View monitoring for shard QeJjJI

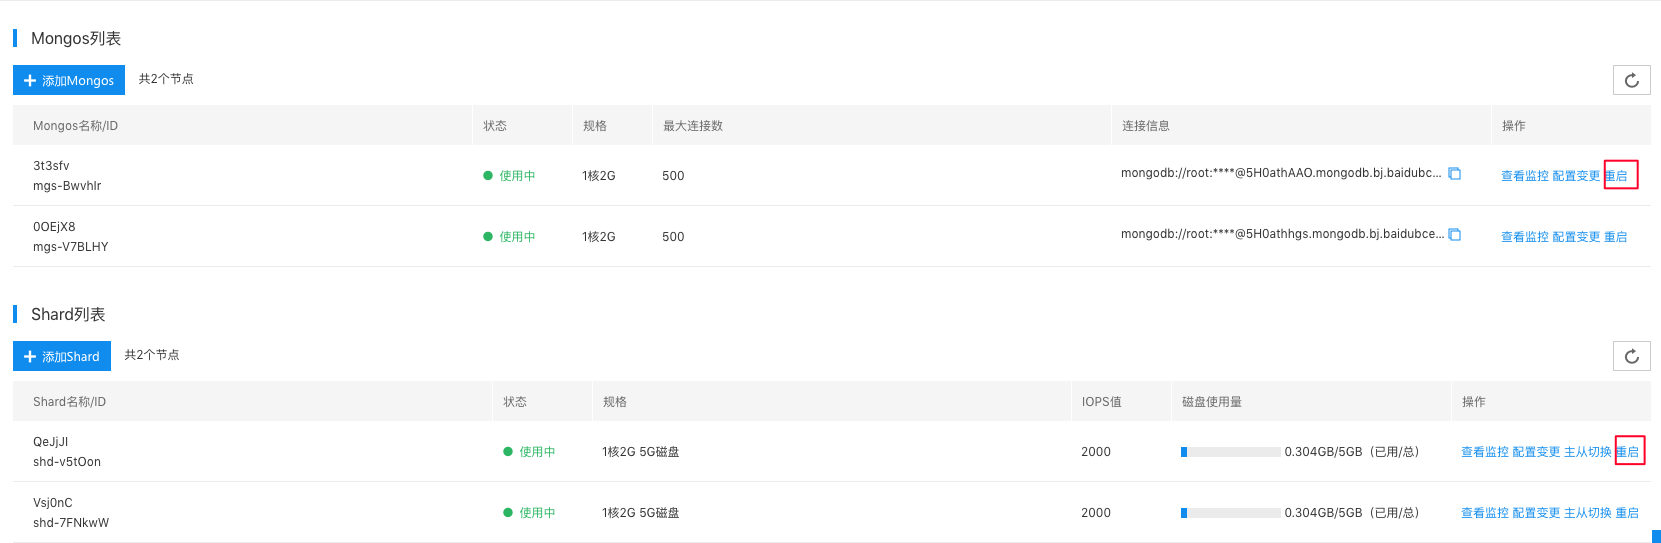(1484, 452)
